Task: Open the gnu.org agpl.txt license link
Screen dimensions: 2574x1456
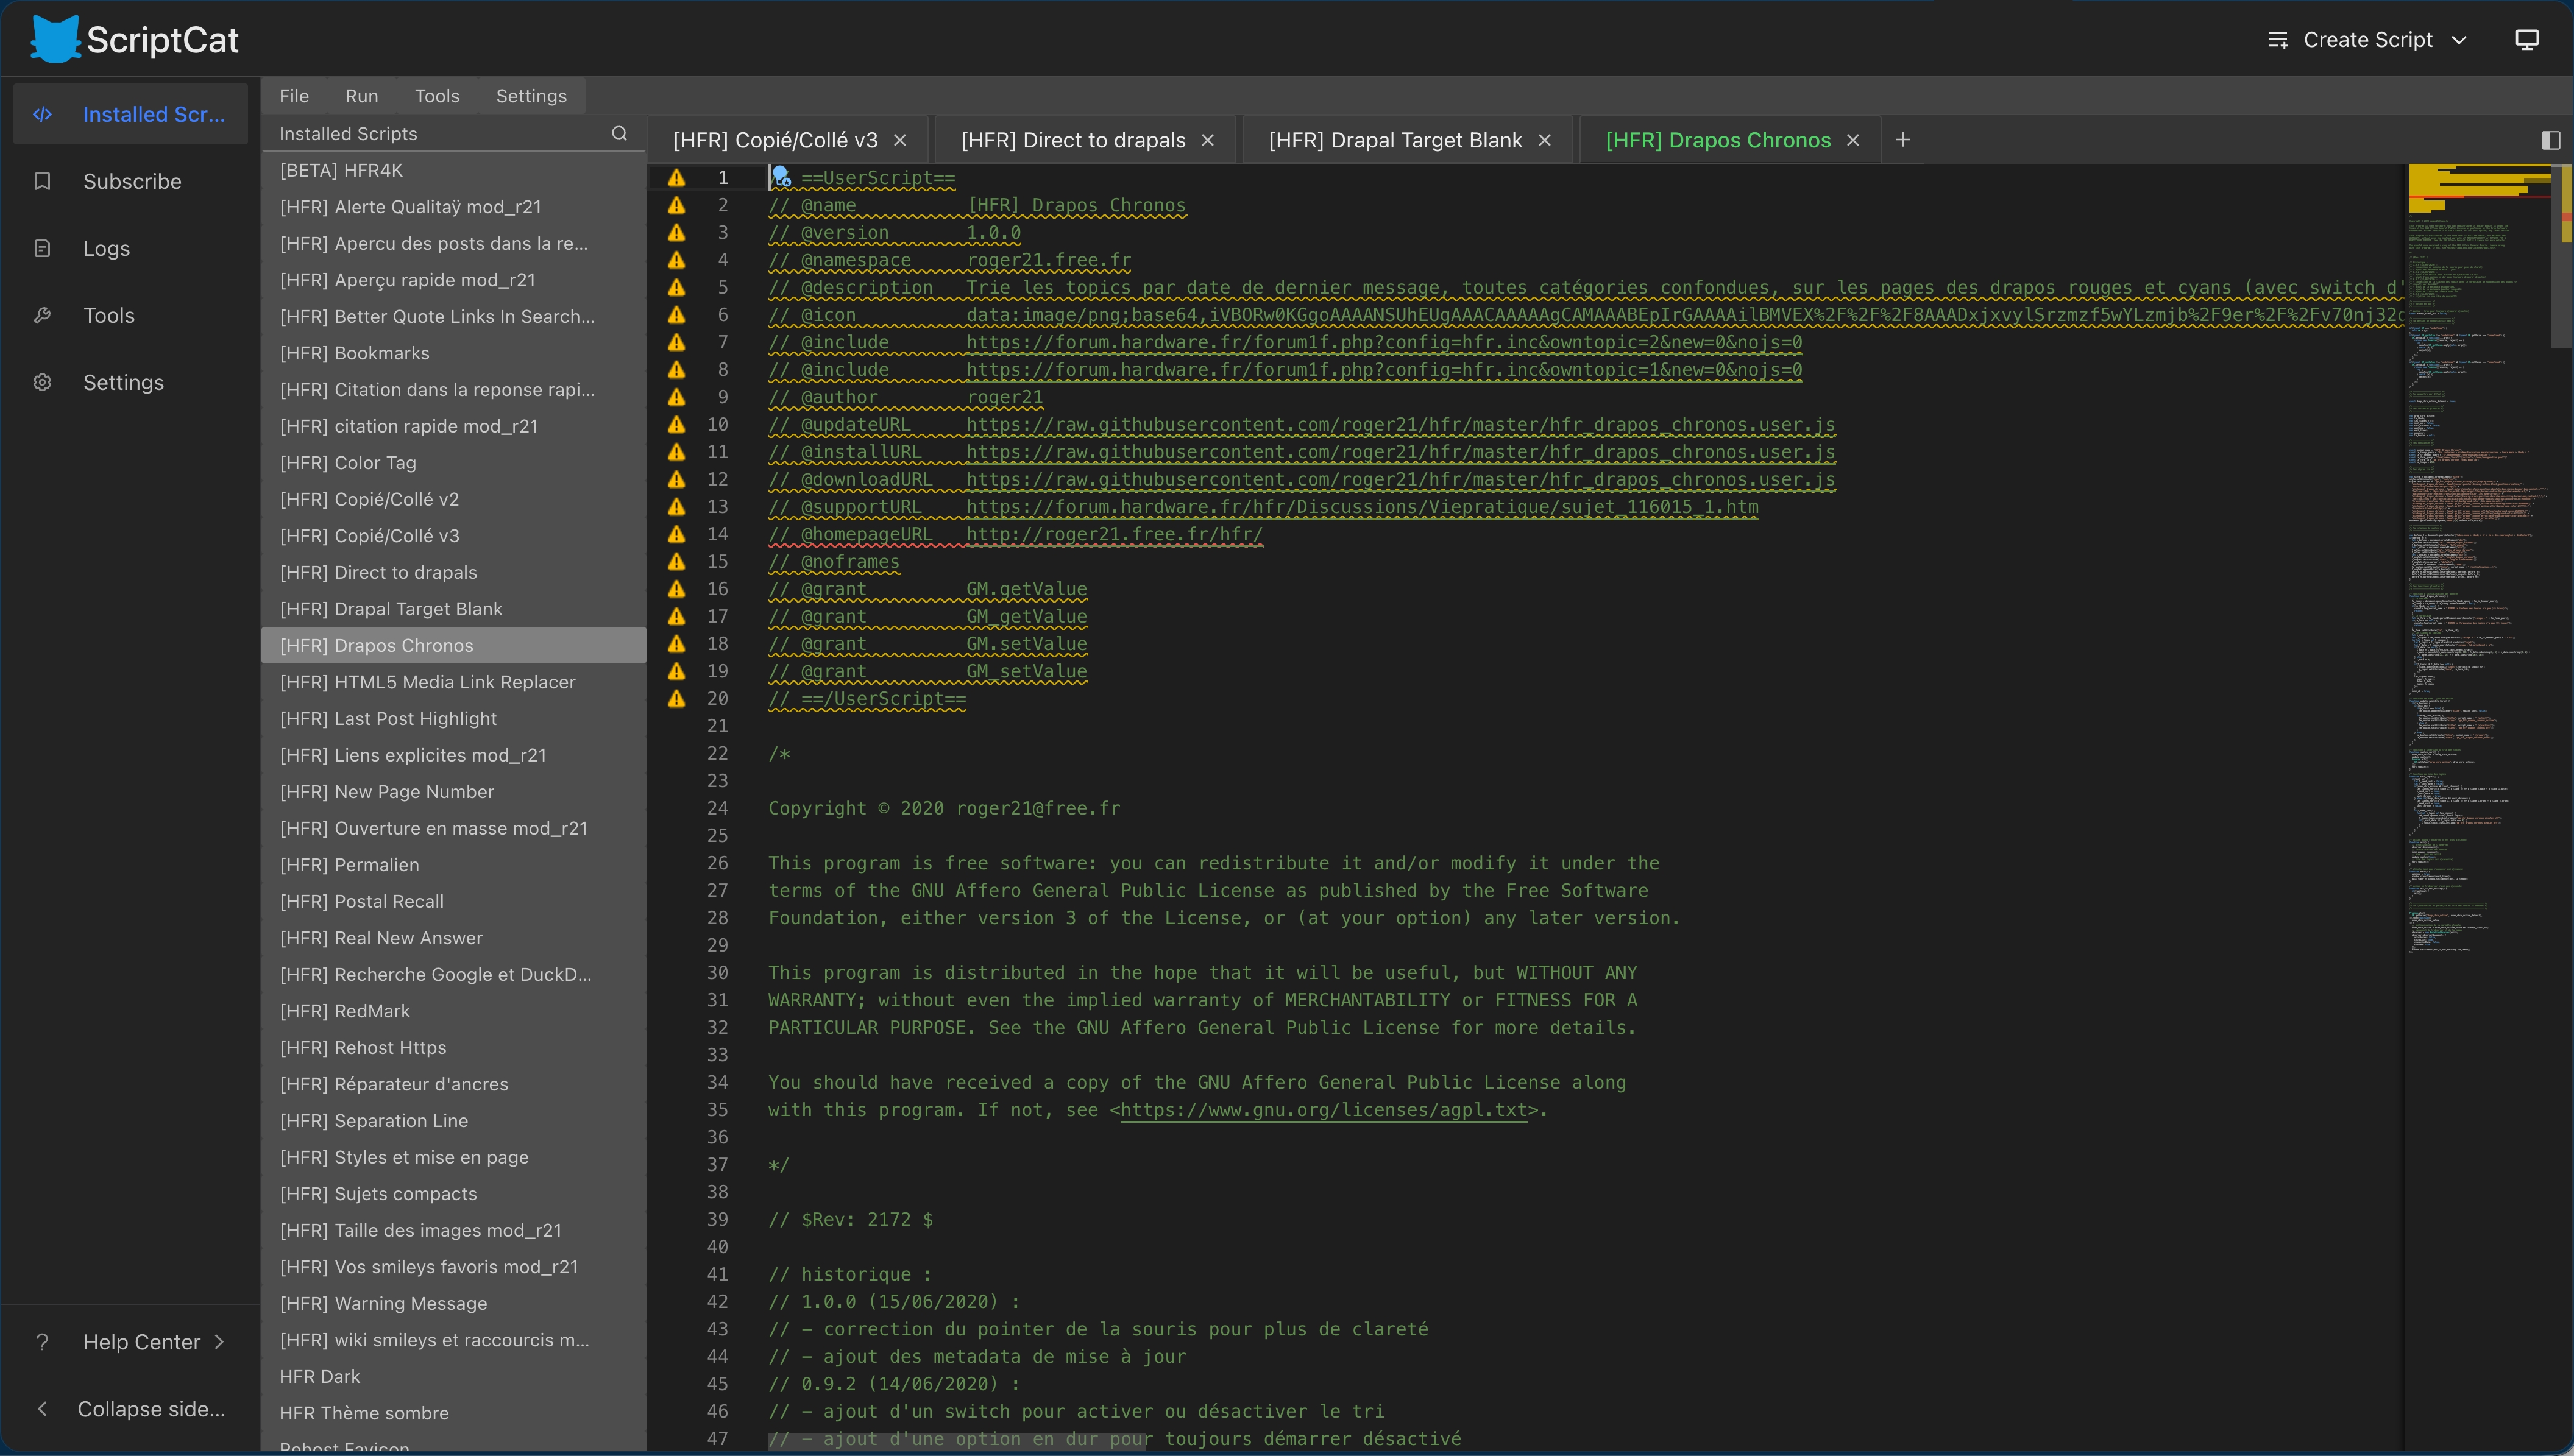Action: (x=1324, y=1110)
